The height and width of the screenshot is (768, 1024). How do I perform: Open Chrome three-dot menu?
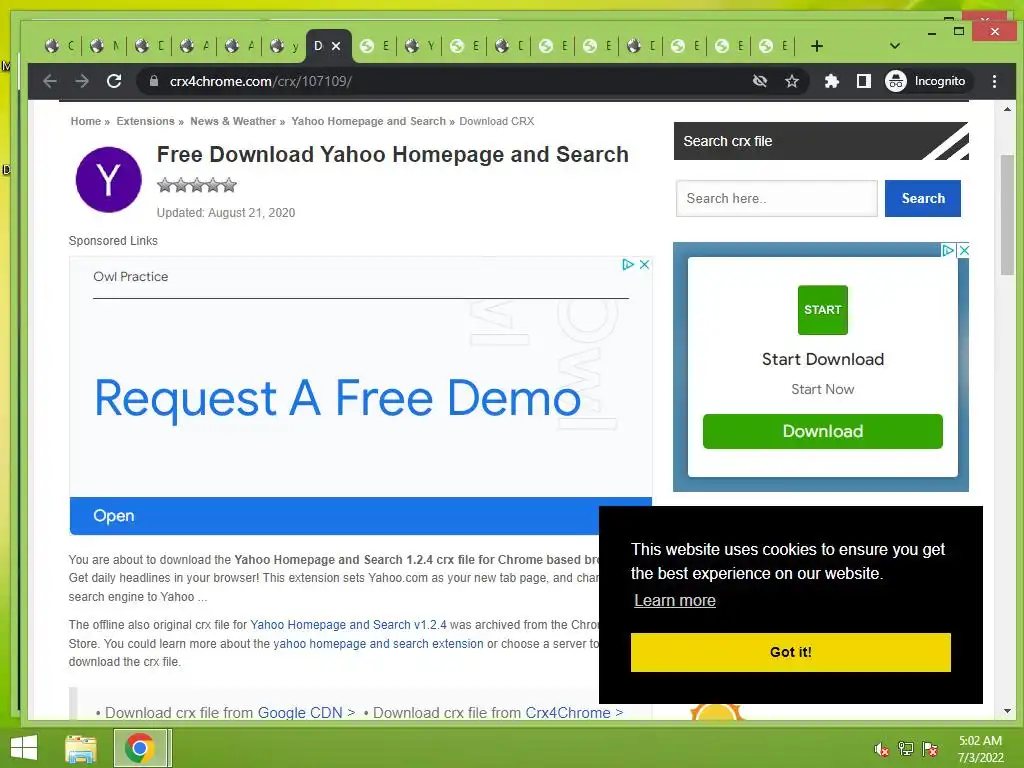[994, 81]
